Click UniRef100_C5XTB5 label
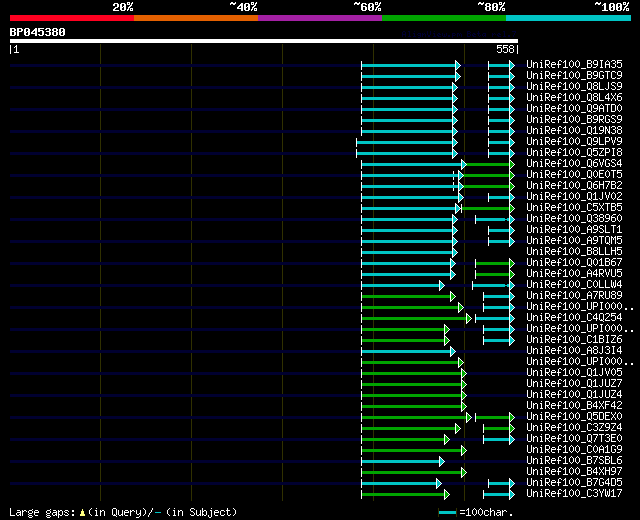 pos(574,208)
